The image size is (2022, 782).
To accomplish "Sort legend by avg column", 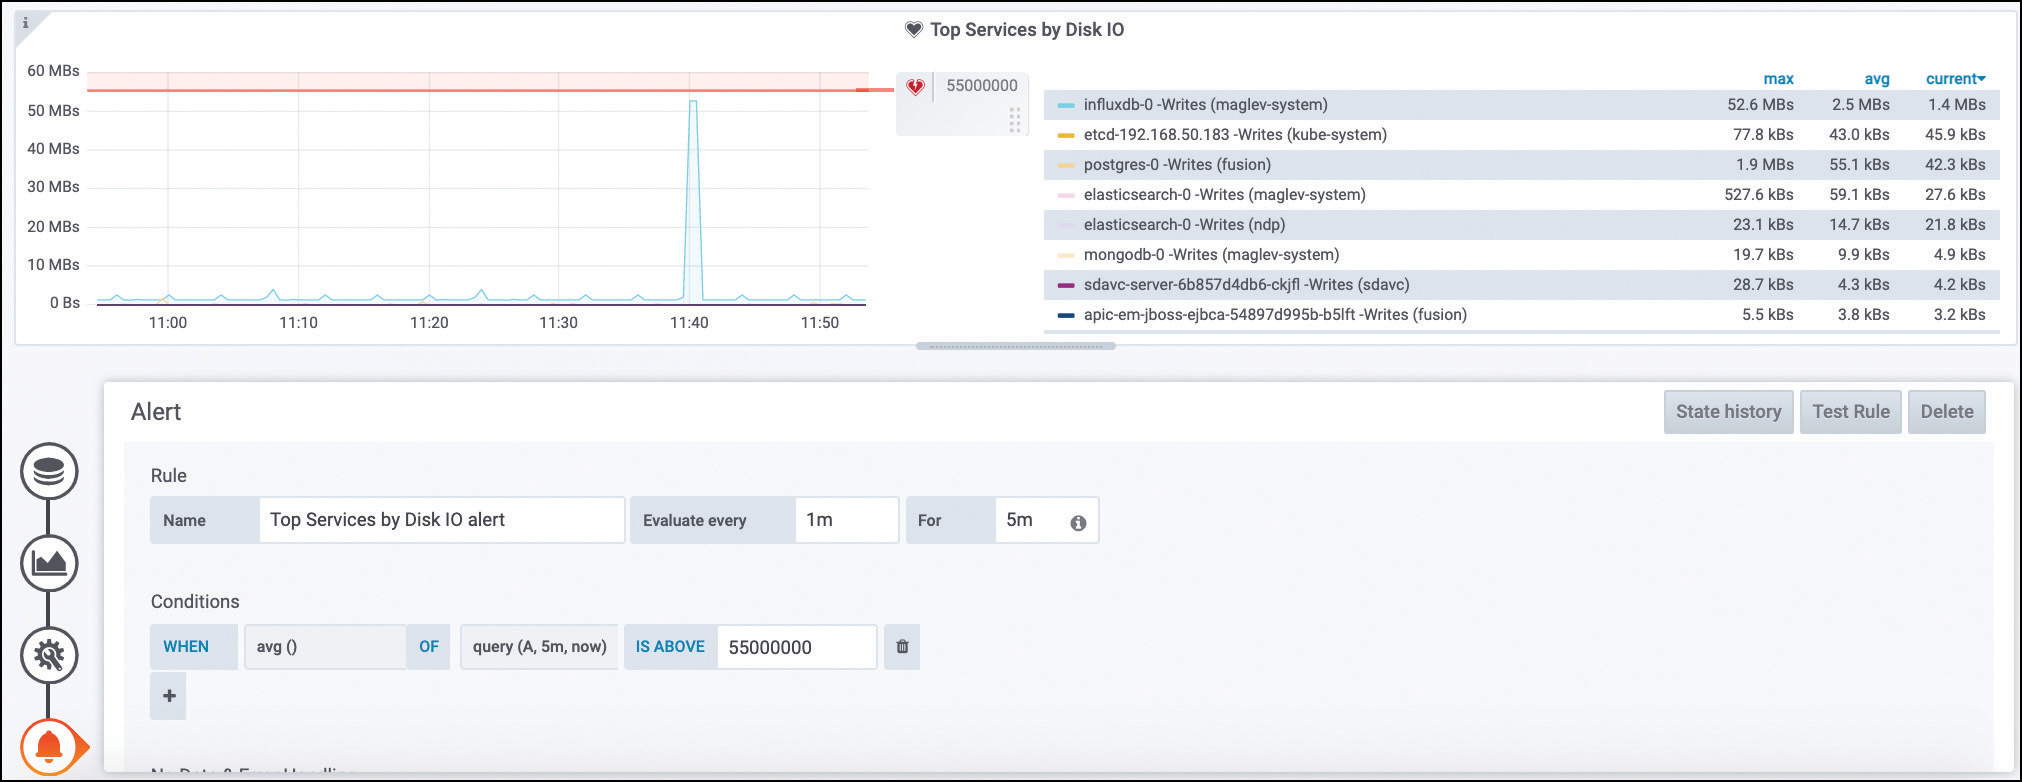I will [x=1876, y=79].
